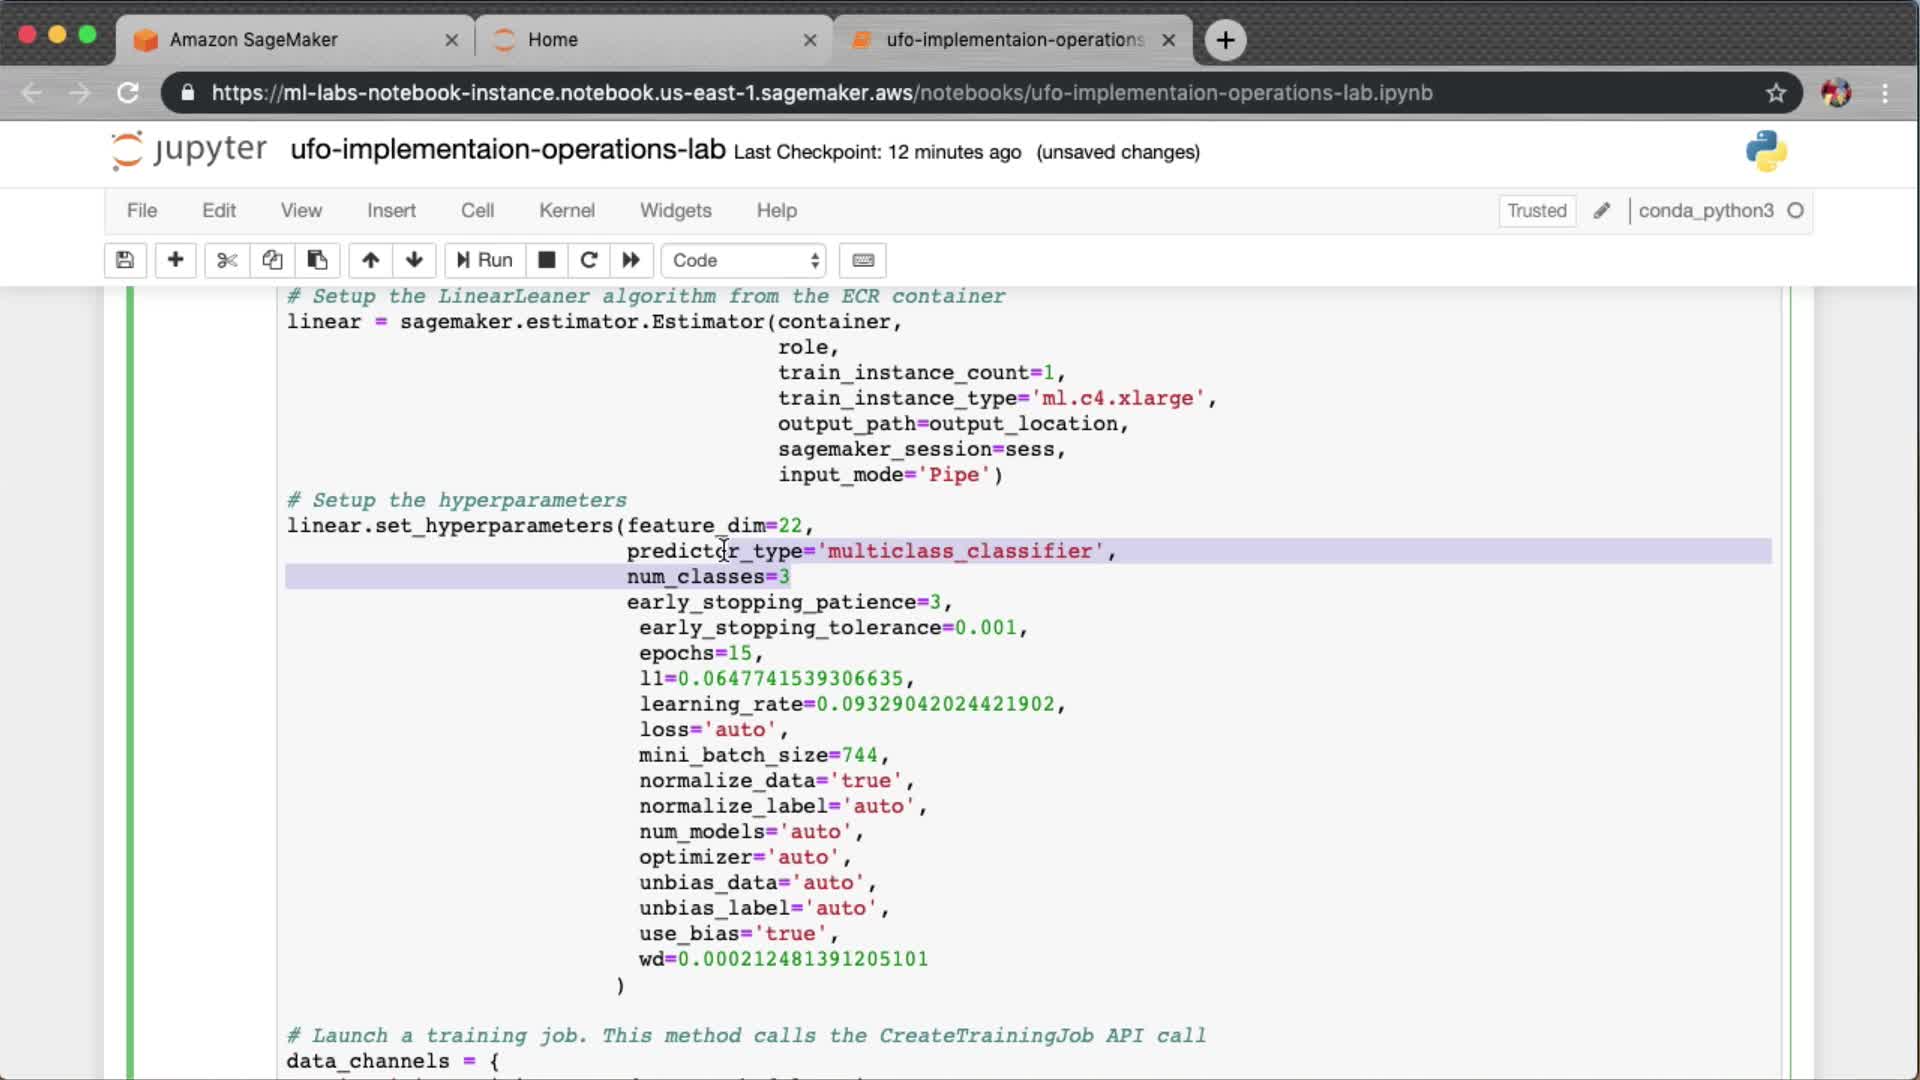The height and width of the screenshot is (1080, 1920).
Task: Click the browser address bar URL
Action: 820,93
